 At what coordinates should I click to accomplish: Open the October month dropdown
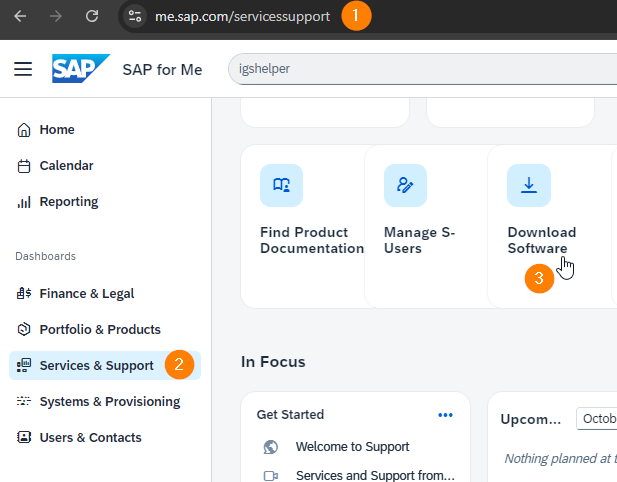pyautogui.click(x=597, y=419)
